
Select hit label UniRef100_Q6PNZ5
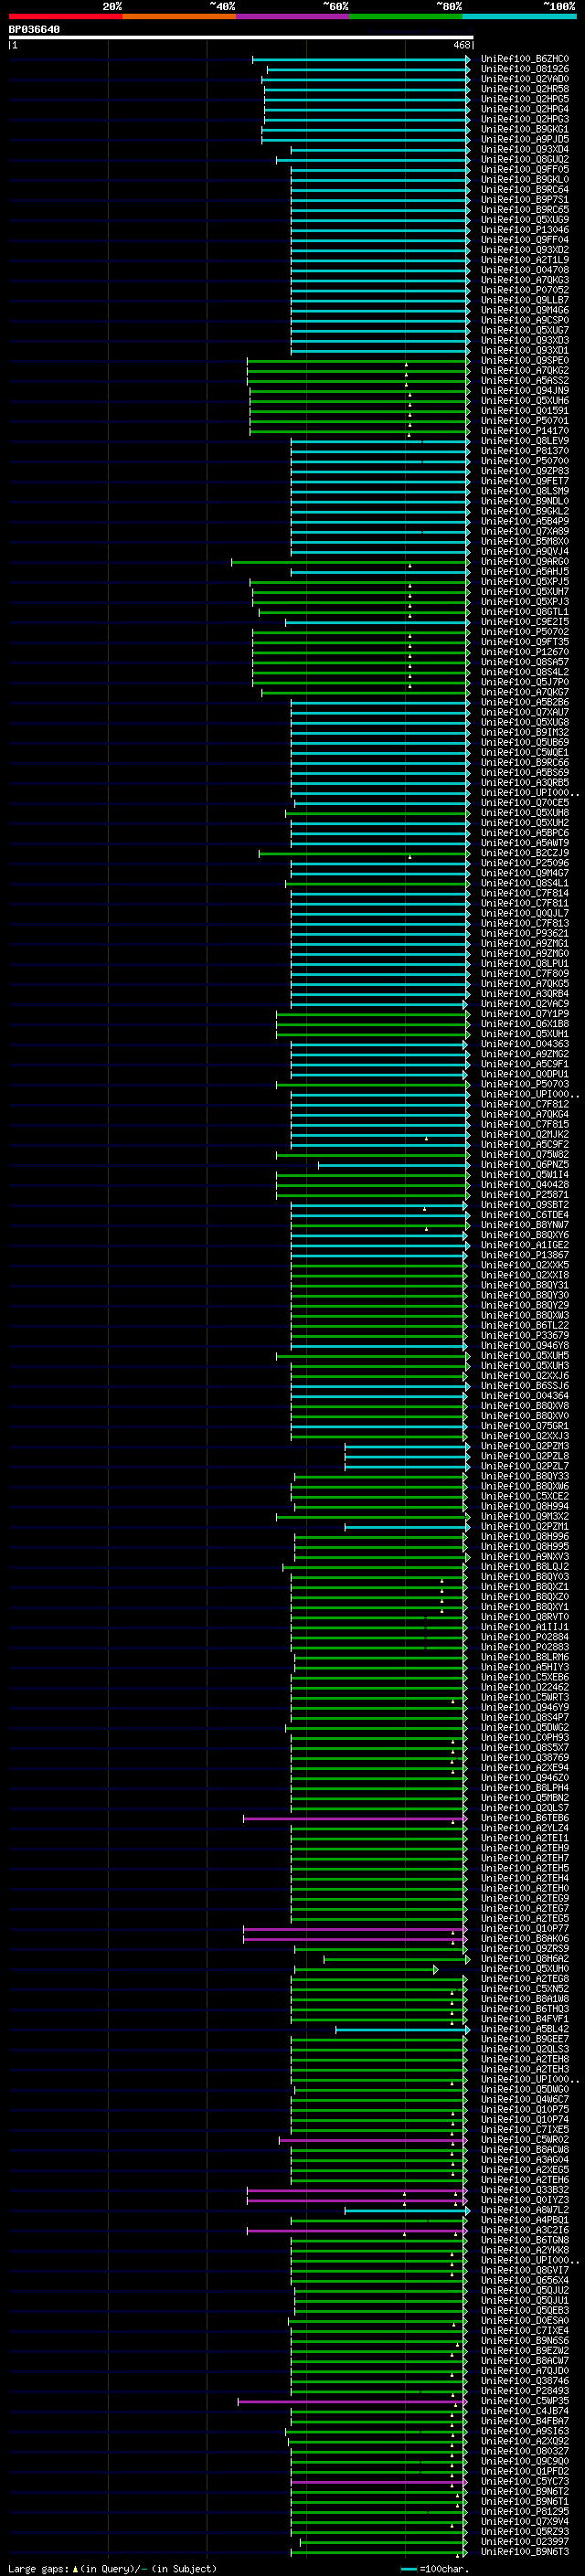pos(525,1165)
